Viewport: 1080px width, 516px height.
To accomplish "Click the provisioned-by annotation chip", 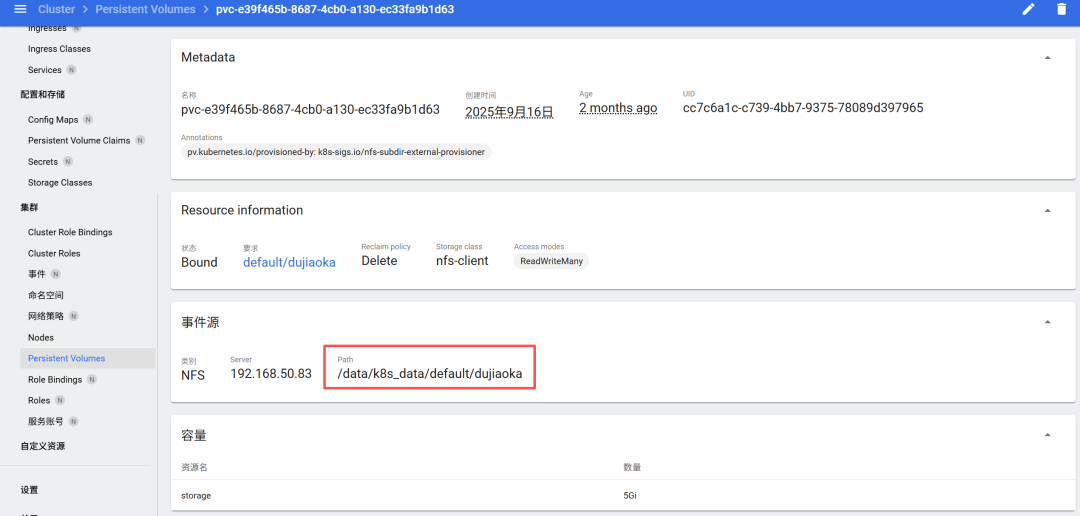I will [x=336, y=152].
